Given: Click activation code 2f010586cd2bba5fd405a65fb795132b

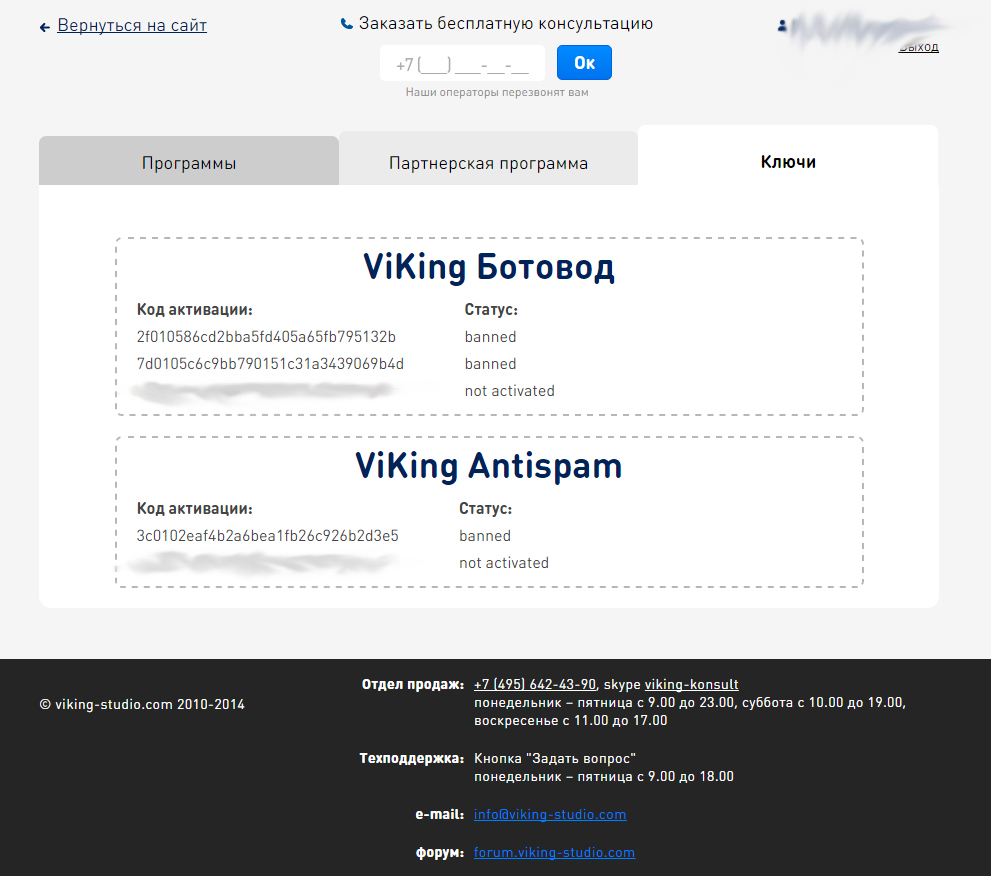Looking at the screenshot, I should pos(266,337).
